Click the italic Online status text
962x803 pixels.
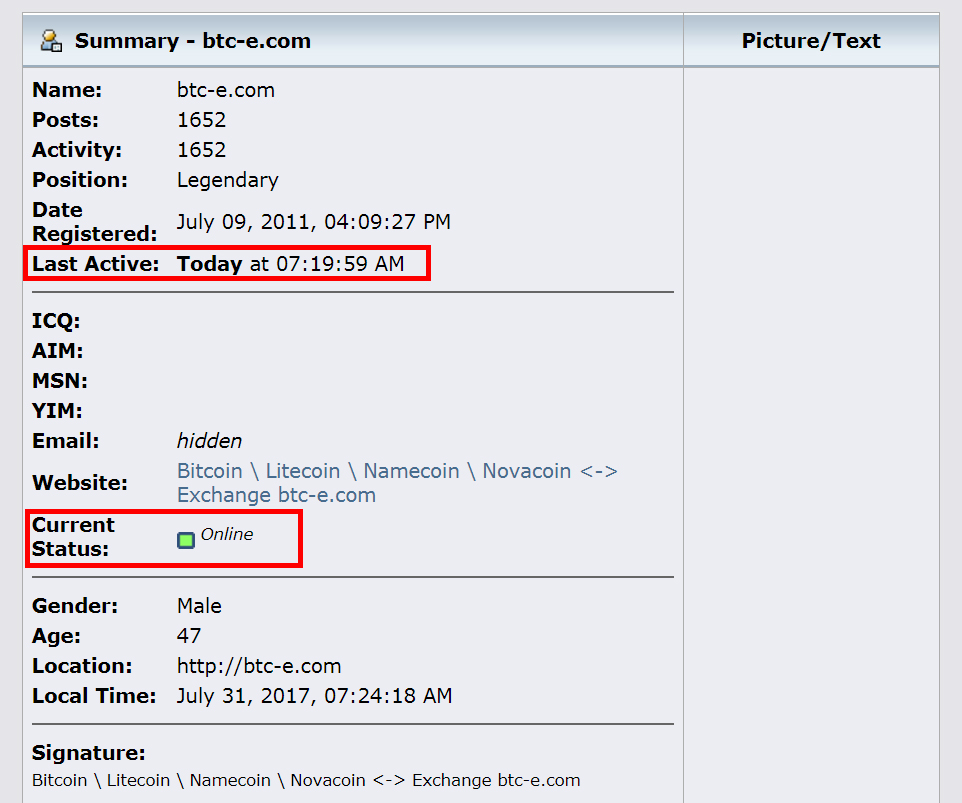point(227,534)
